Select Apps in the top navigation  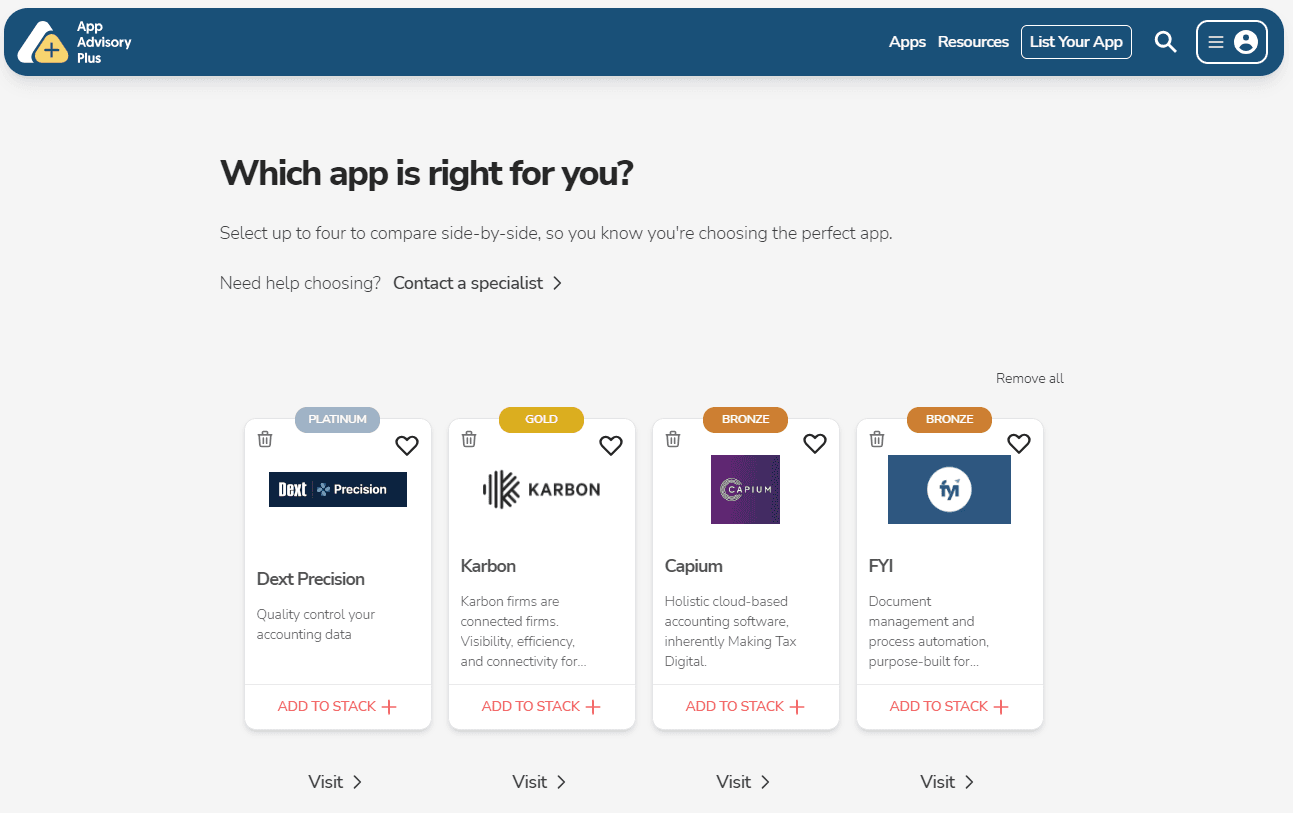[x=907, y=42]
